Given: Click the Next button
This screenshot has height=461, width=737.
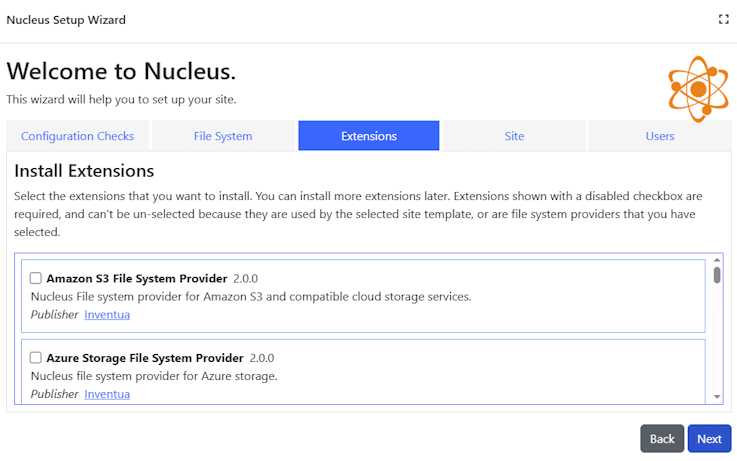Looking at the screenshot, I should [709, 439].
